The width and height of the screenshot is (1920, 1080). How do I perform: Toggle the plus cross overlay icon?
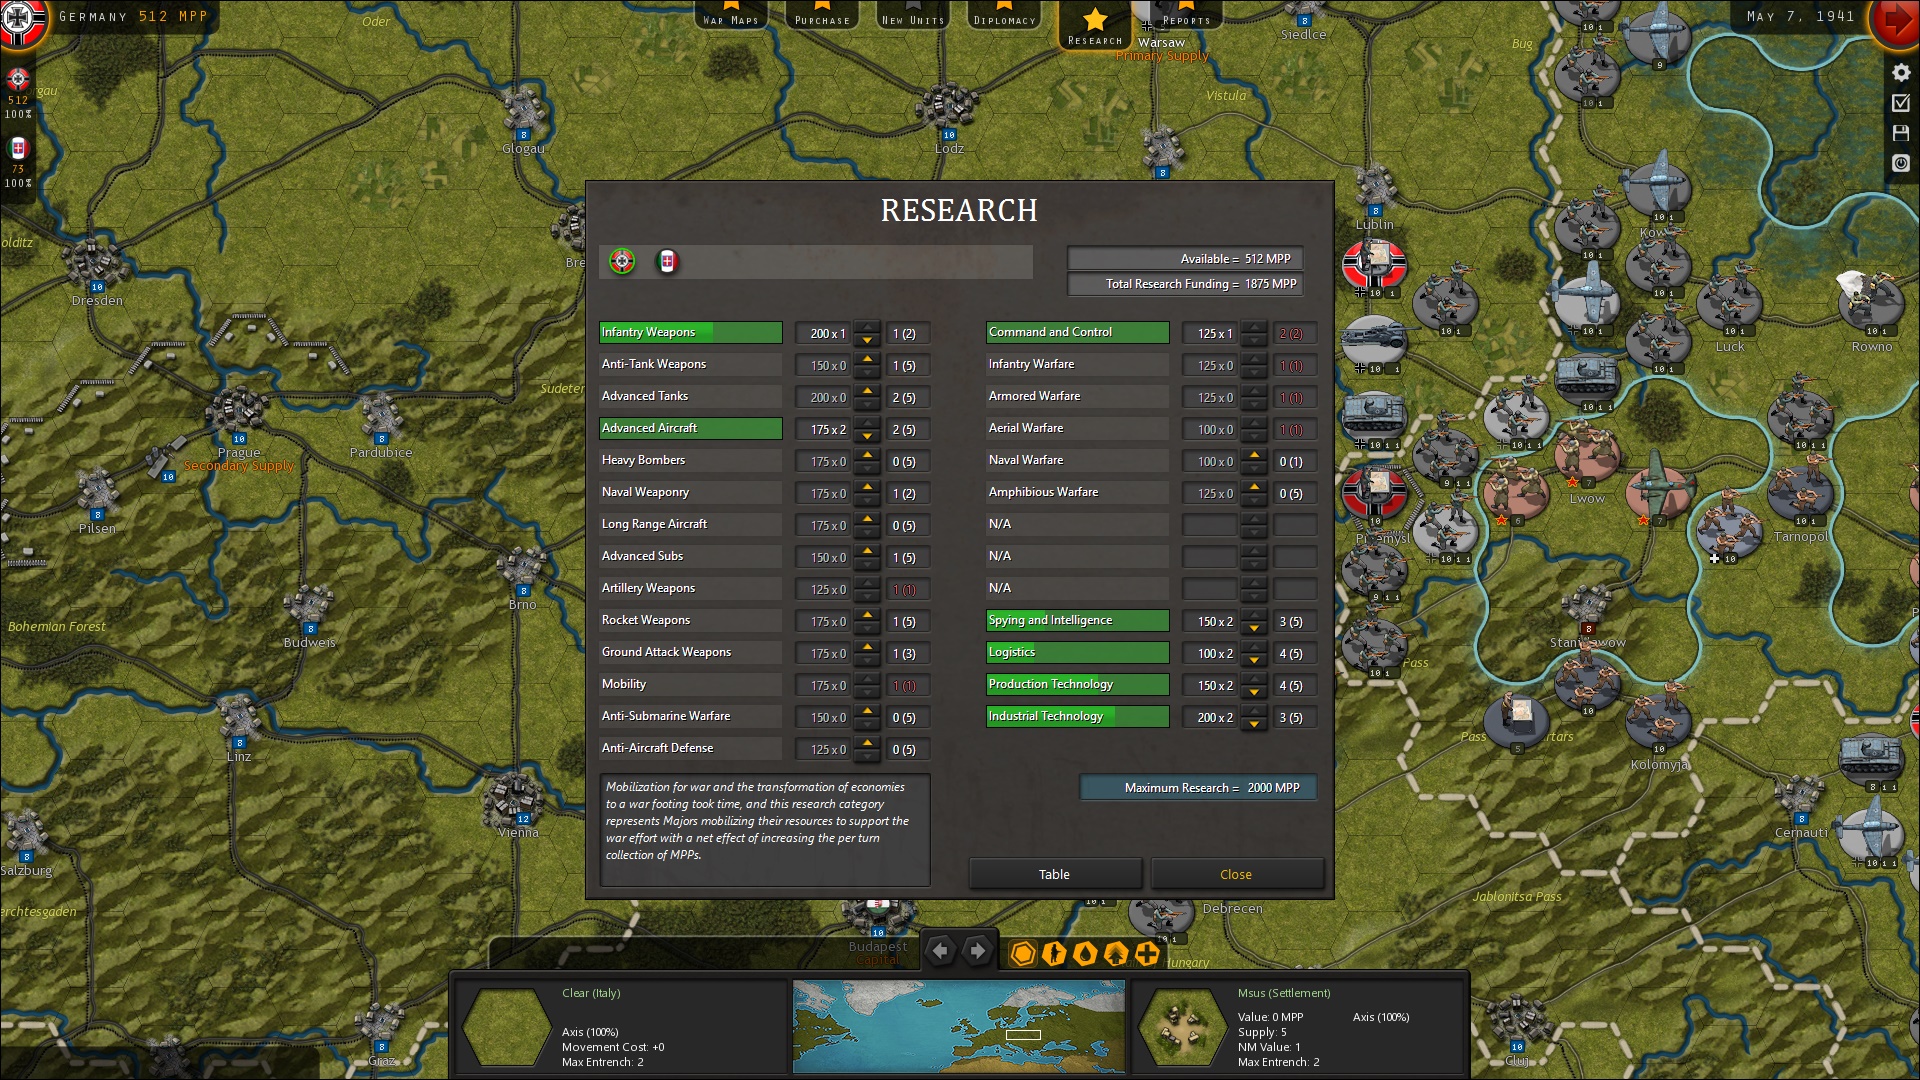click(x=1147, y=954)
